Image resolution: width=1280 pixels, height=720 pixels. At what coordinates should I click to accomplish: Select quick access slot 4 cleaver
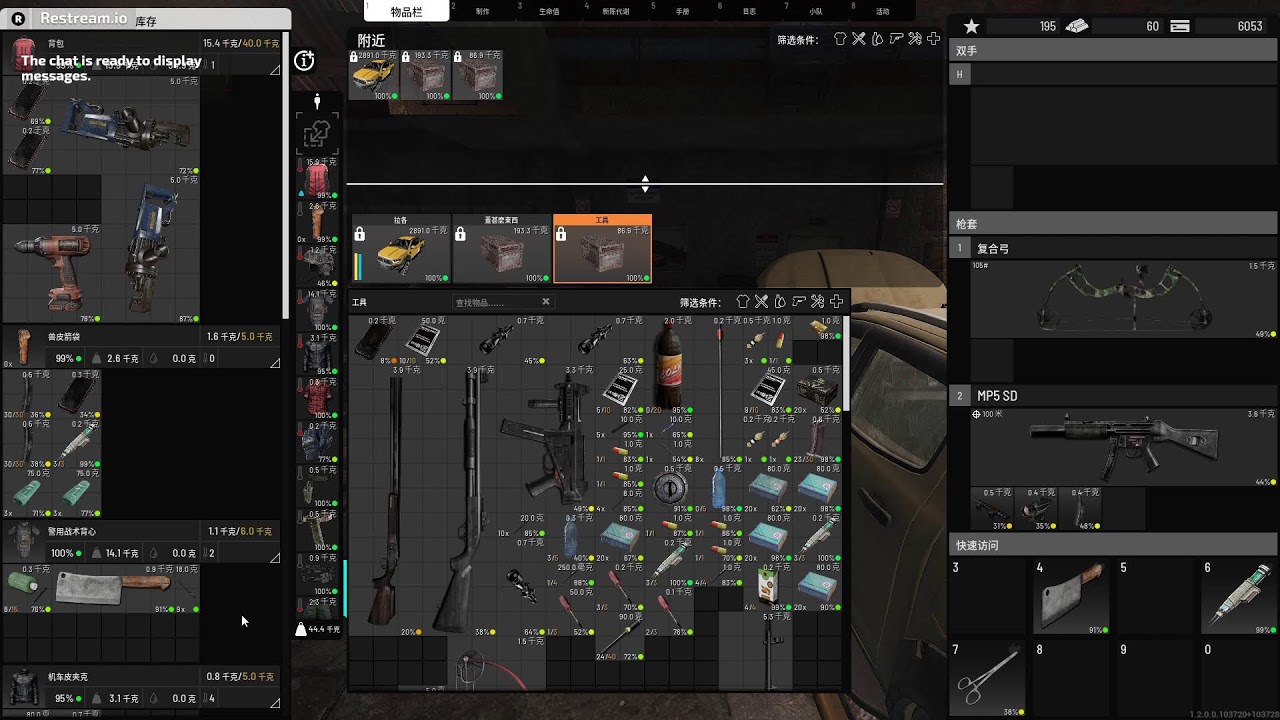click(x=1071, y=597)
